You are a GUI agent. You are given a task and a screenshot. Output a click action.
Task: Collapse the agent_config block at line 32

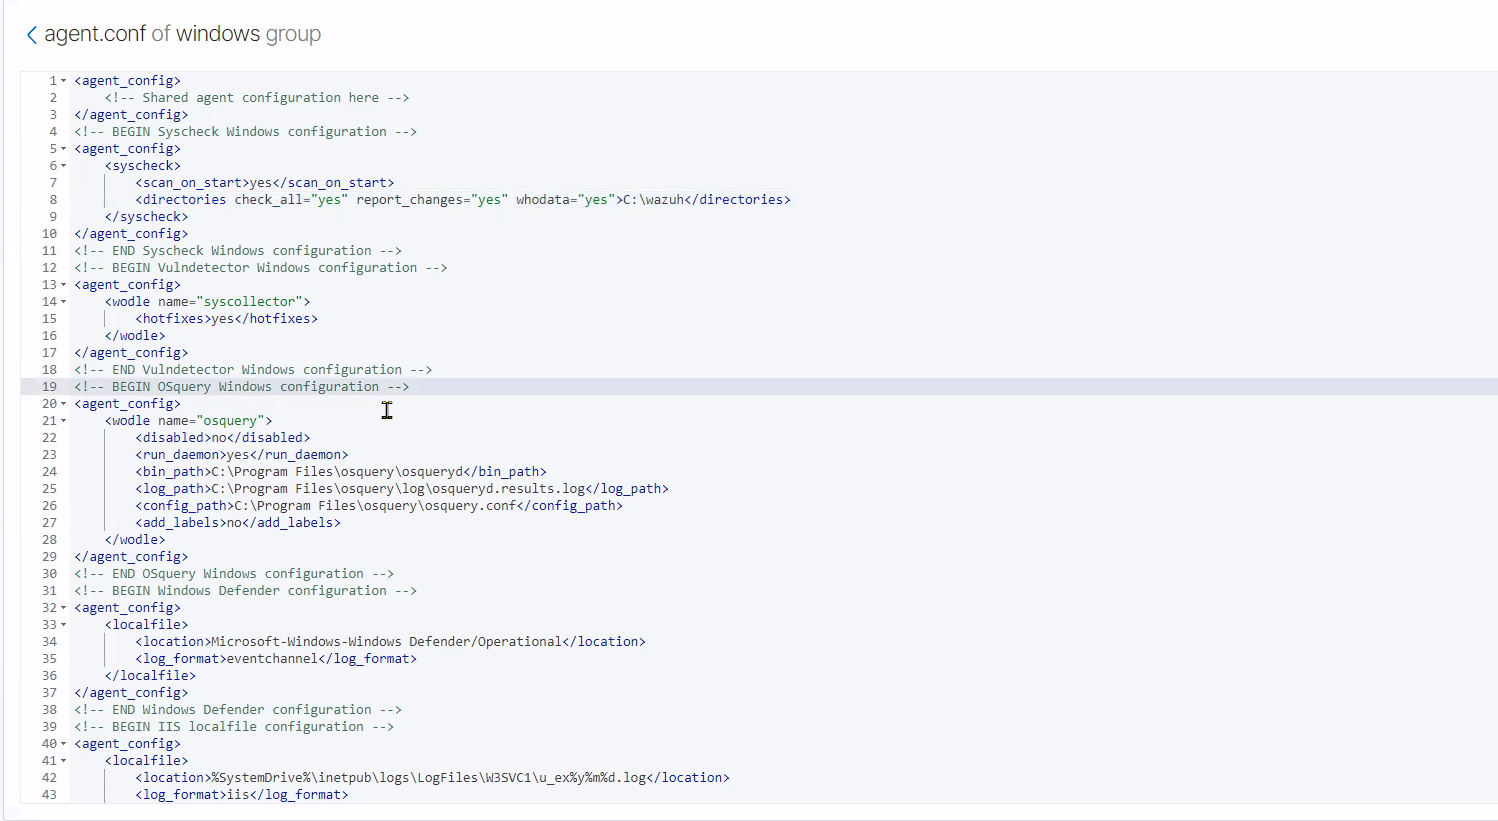click(64, 607)
